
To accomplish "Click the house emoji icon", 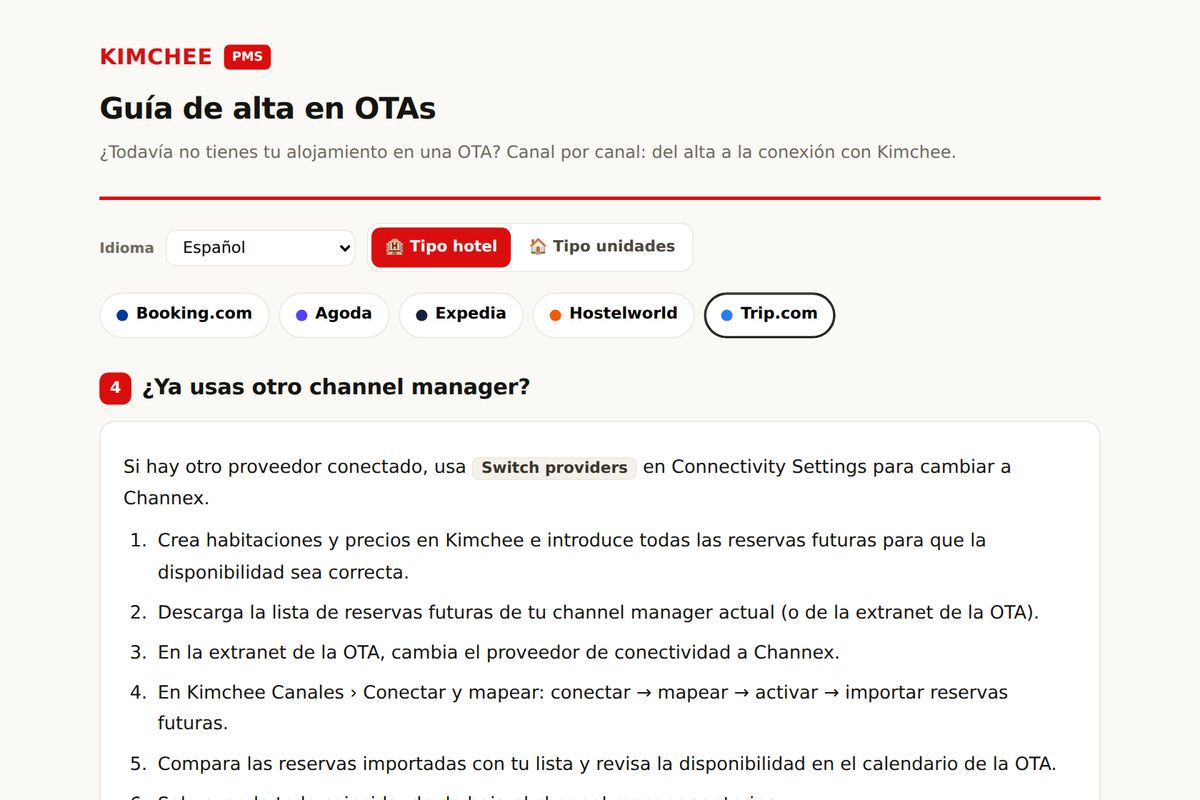I will point(538,247).
